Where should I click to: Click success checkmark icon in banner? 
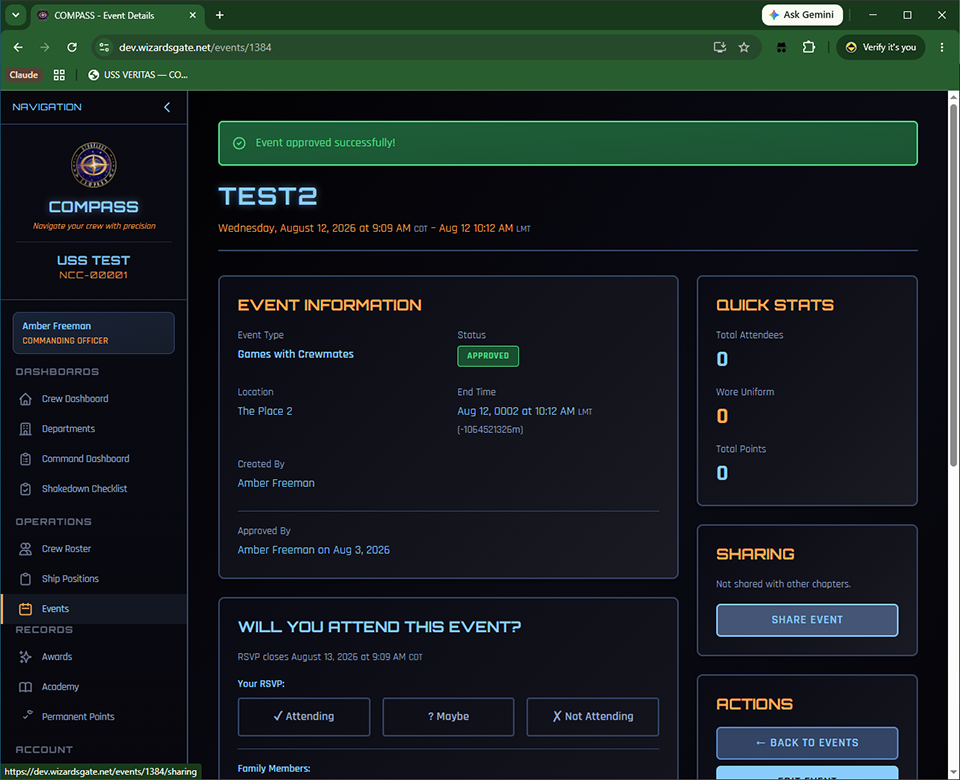(x=239, y=143)
